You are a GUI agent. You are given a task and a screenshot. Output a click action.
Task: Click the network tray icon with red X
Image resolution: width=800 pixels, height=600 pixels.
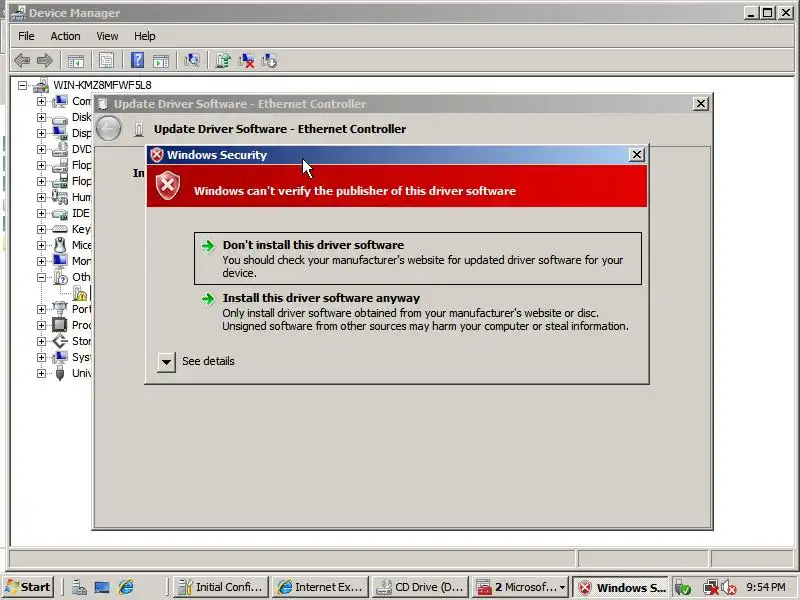pos(710,588)
